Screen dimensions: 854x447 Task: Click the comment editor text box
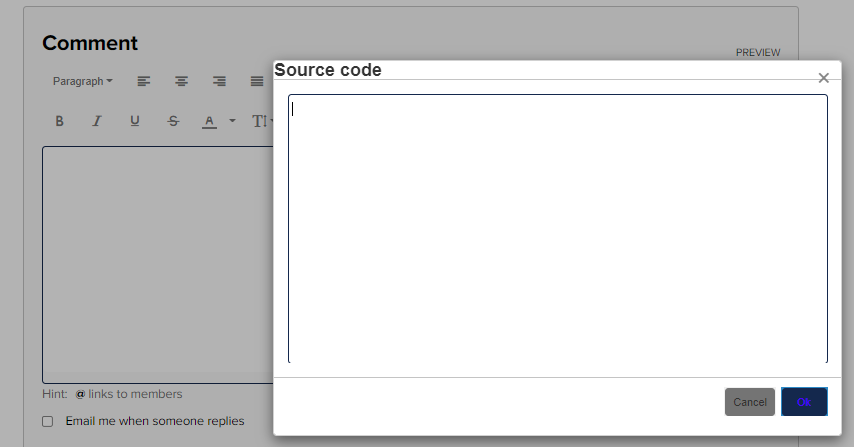point(158,265)
